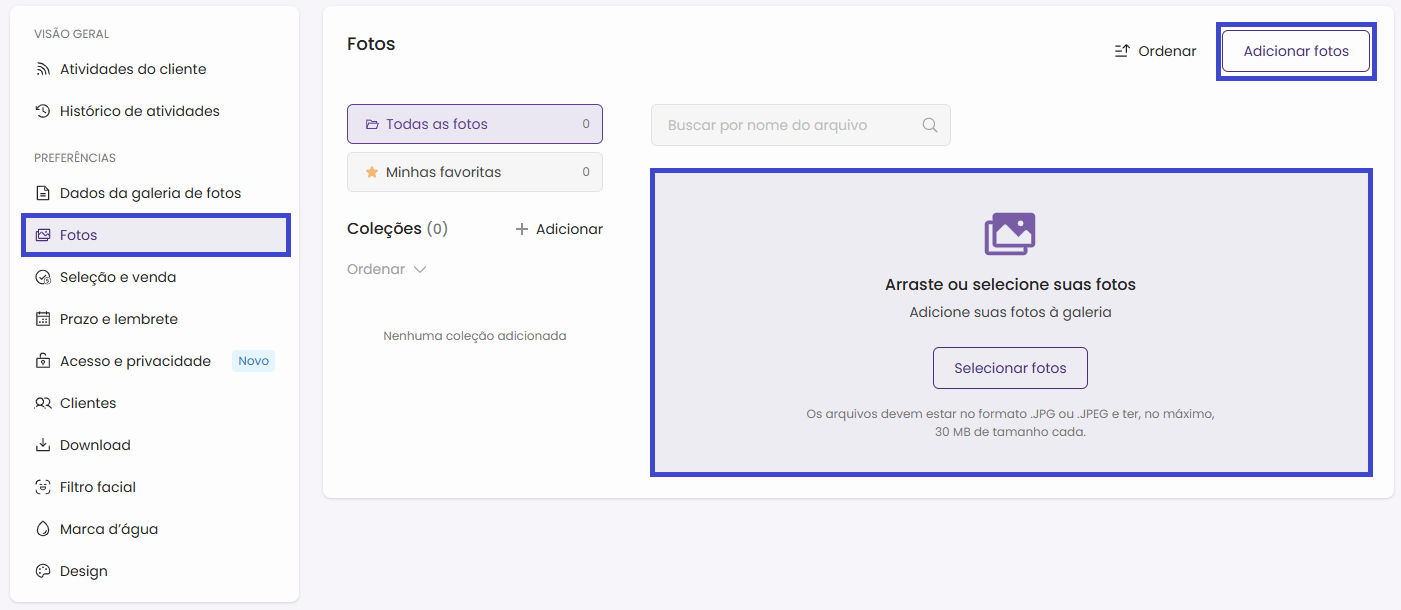Open Prazo e lembrete preferences
1401x610 pixels.
coord(119,319)
